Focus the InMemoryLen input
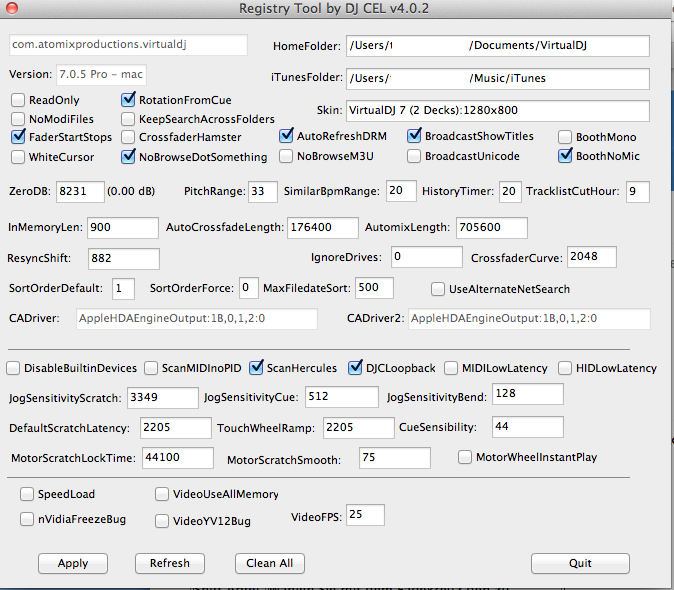 (123, 228)
